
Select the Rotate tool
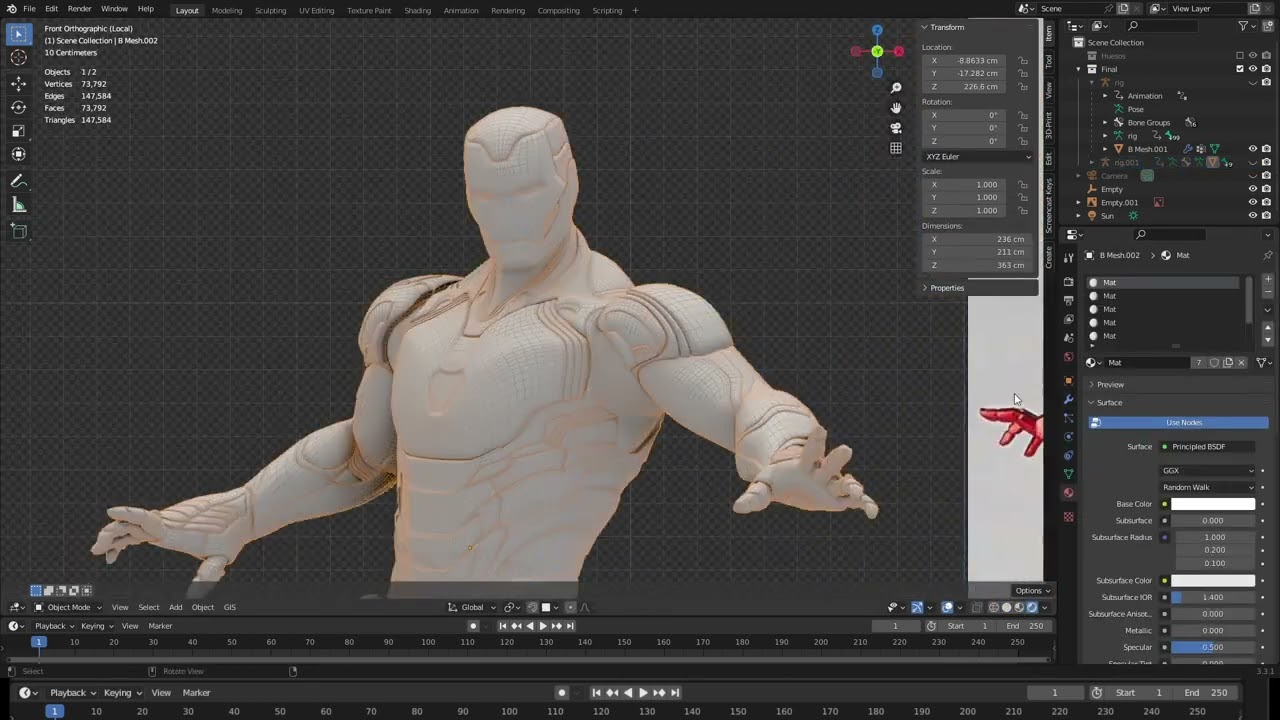tap(18, 107)
